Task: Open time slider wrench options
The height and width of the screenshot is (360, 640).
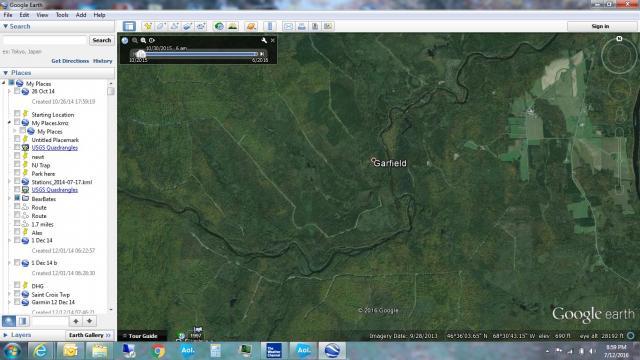Action: click(264, 40)
